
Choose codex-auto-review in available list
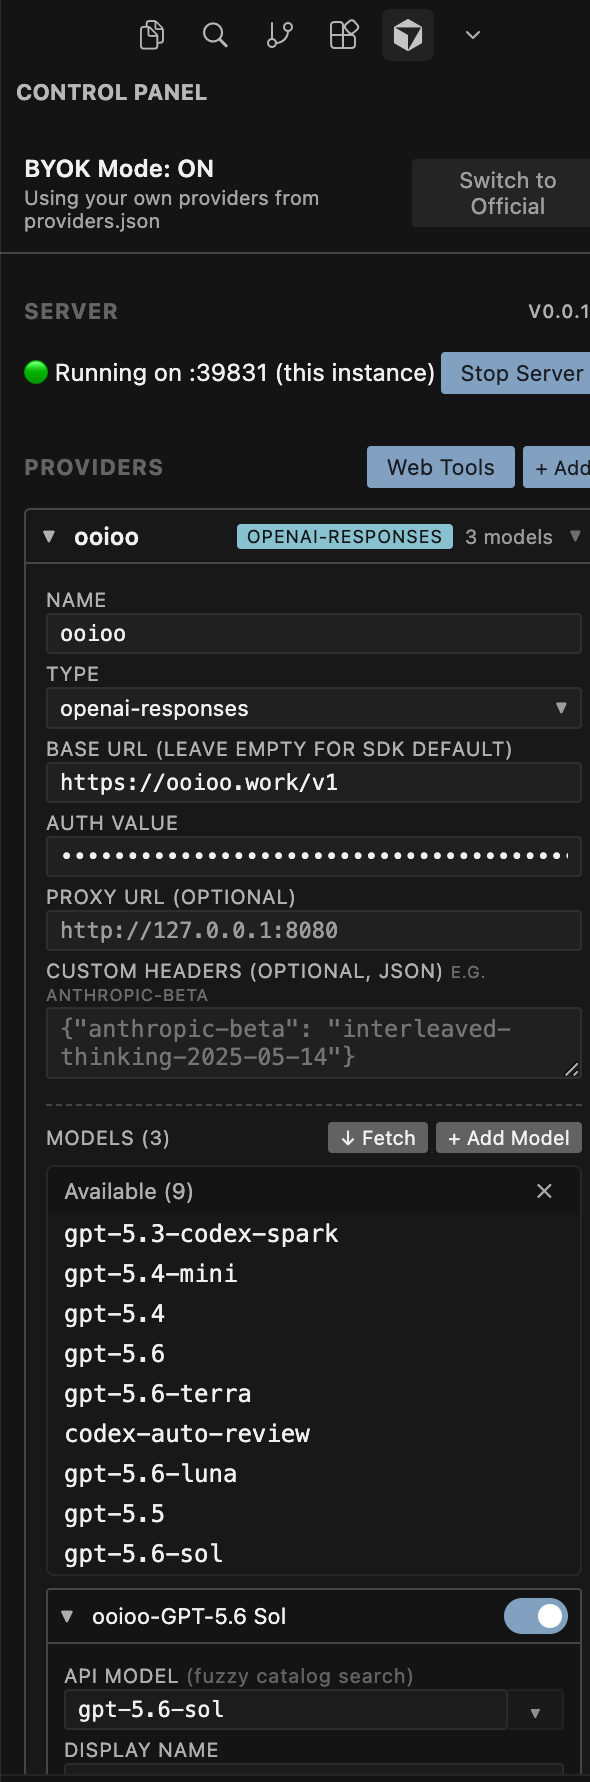187,1434
